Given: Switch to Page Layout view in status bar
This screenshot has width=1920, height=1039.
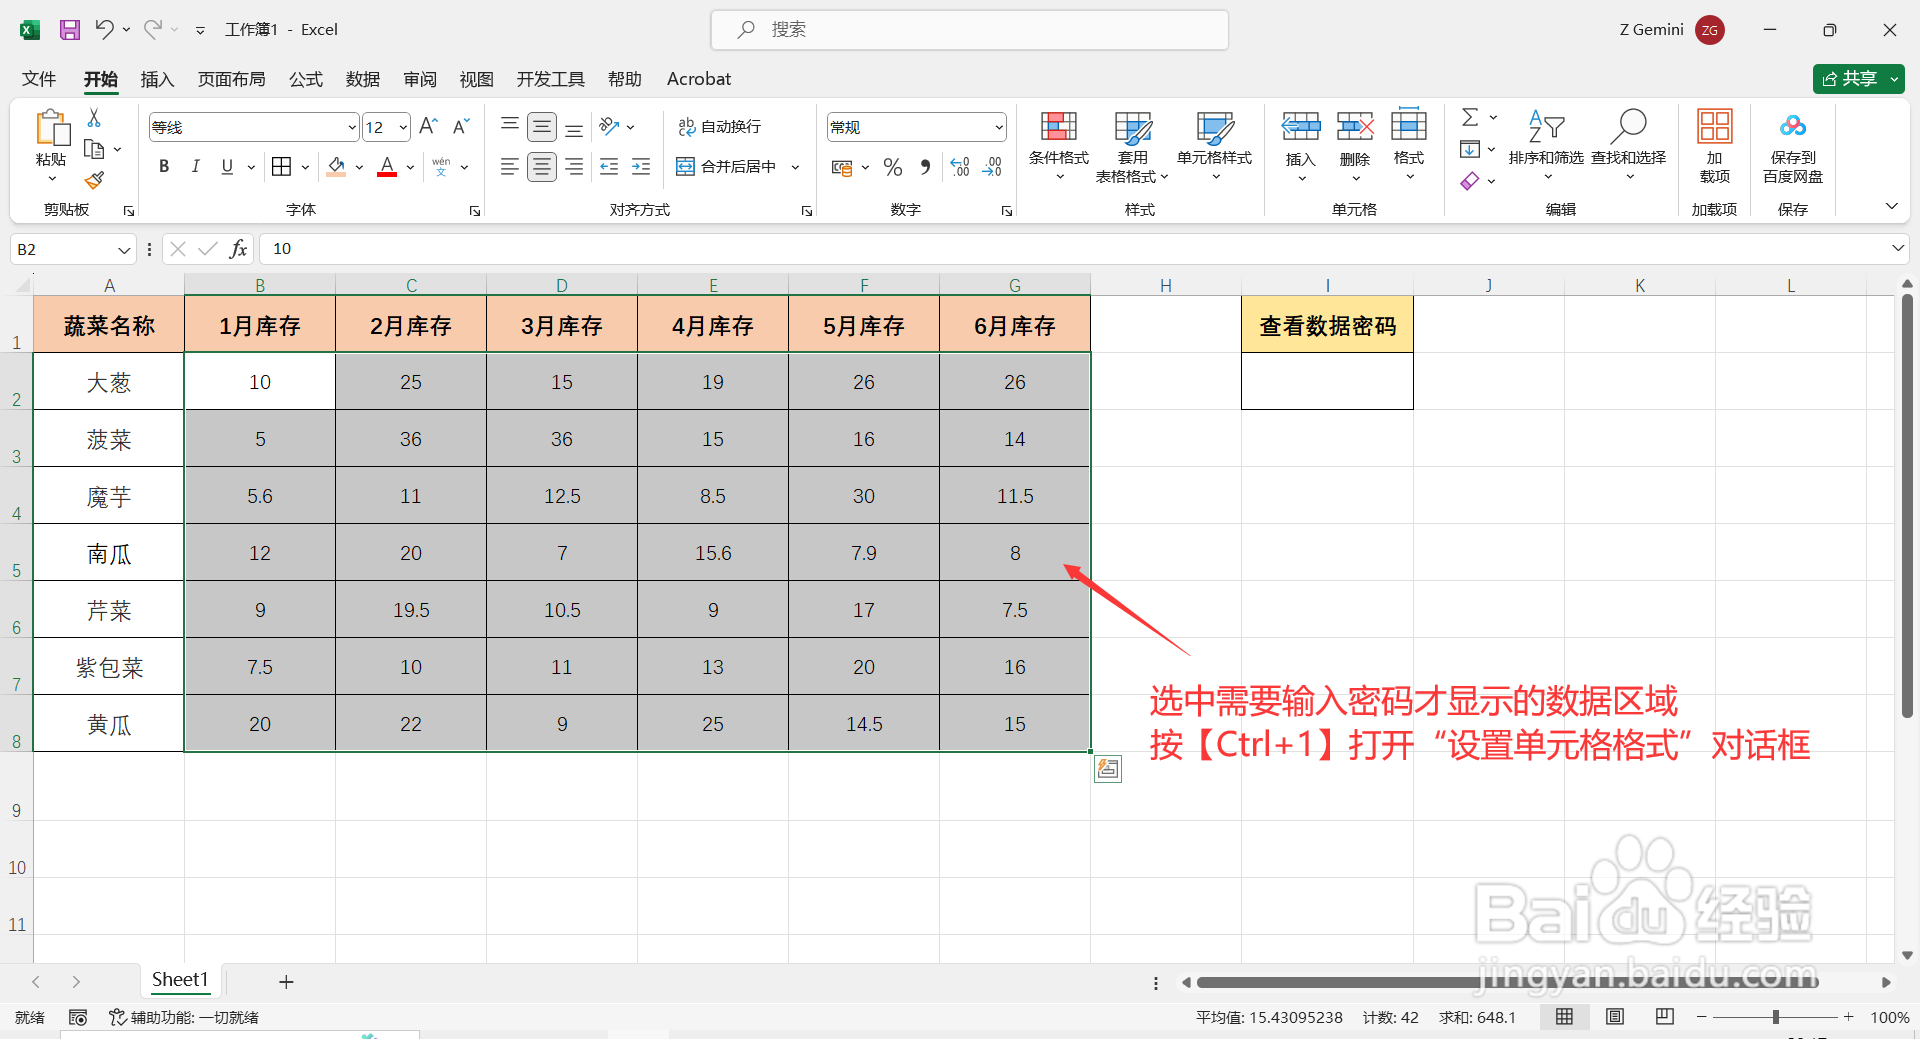Looking at the screenshot, I should 1615,1017.
